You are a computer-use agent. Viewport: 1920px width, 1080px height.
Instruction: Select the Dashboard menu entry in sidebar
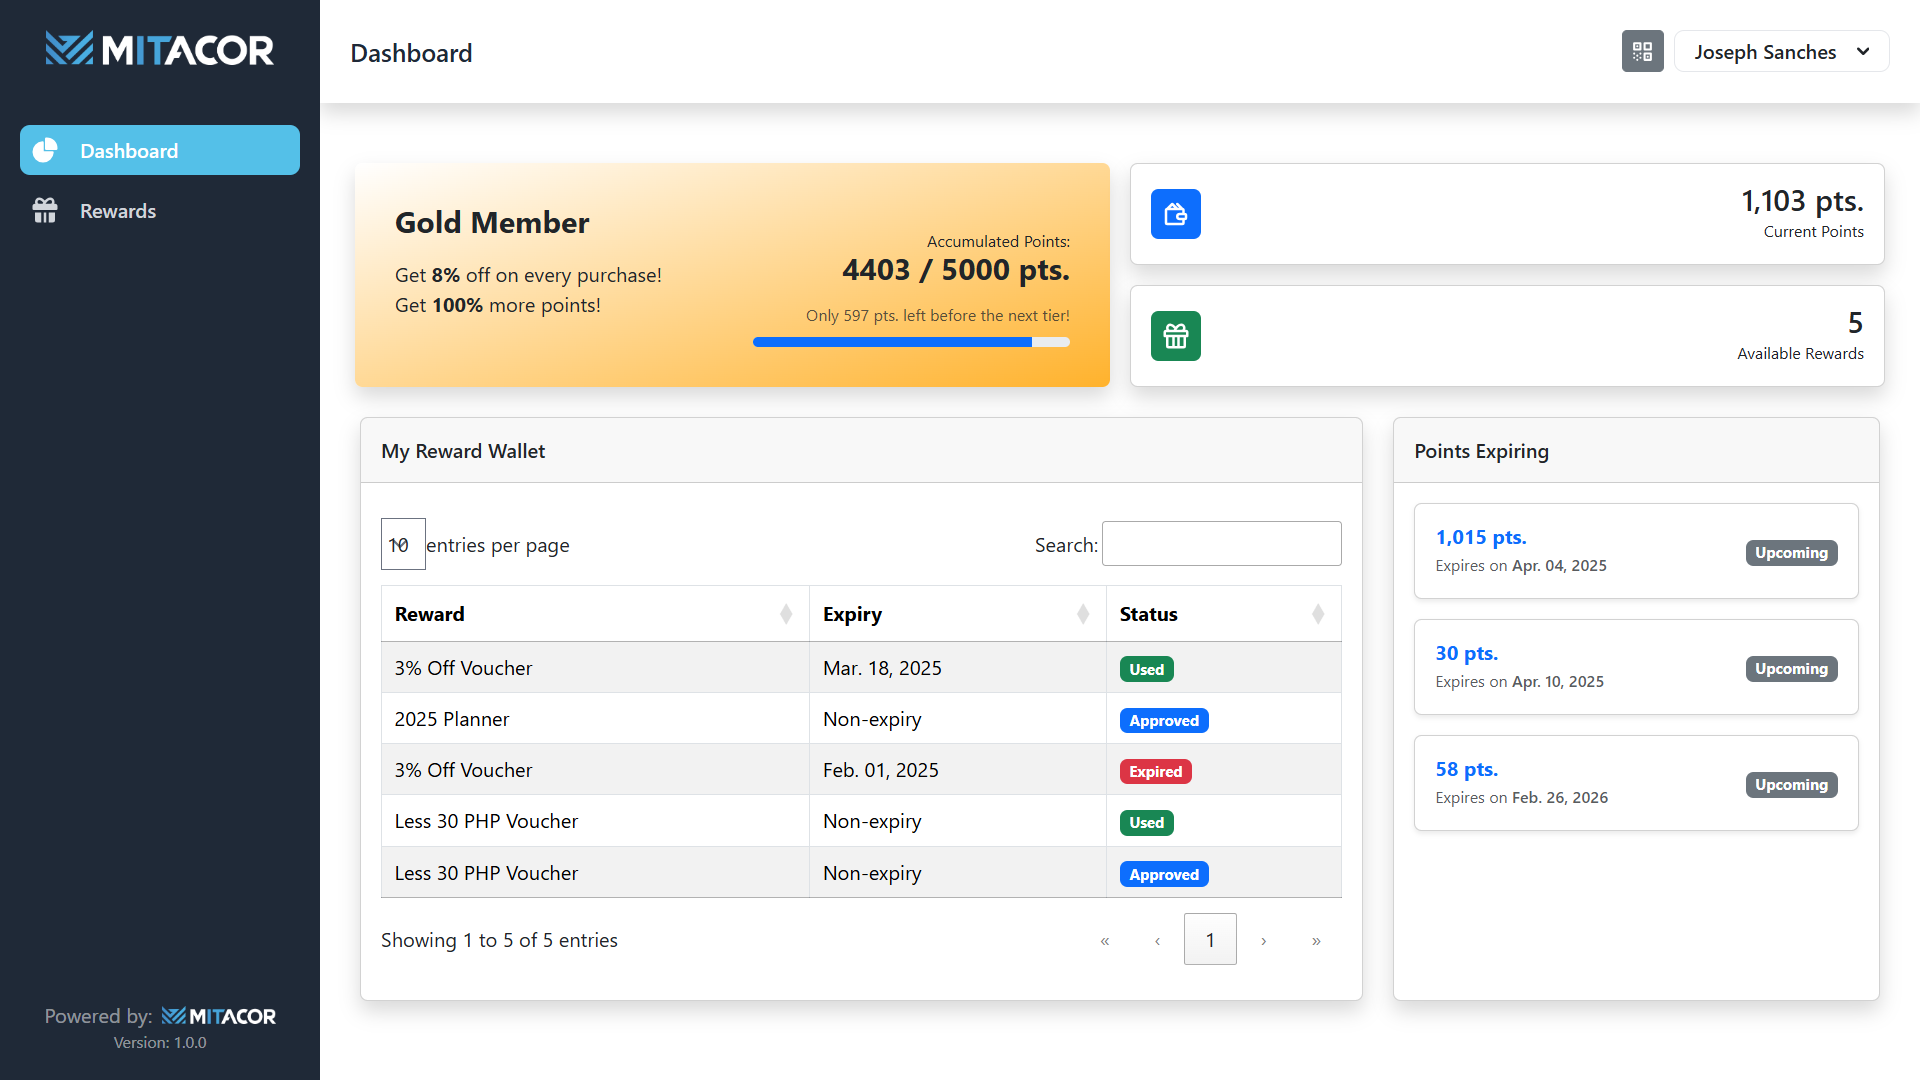(x=128, y=150)
